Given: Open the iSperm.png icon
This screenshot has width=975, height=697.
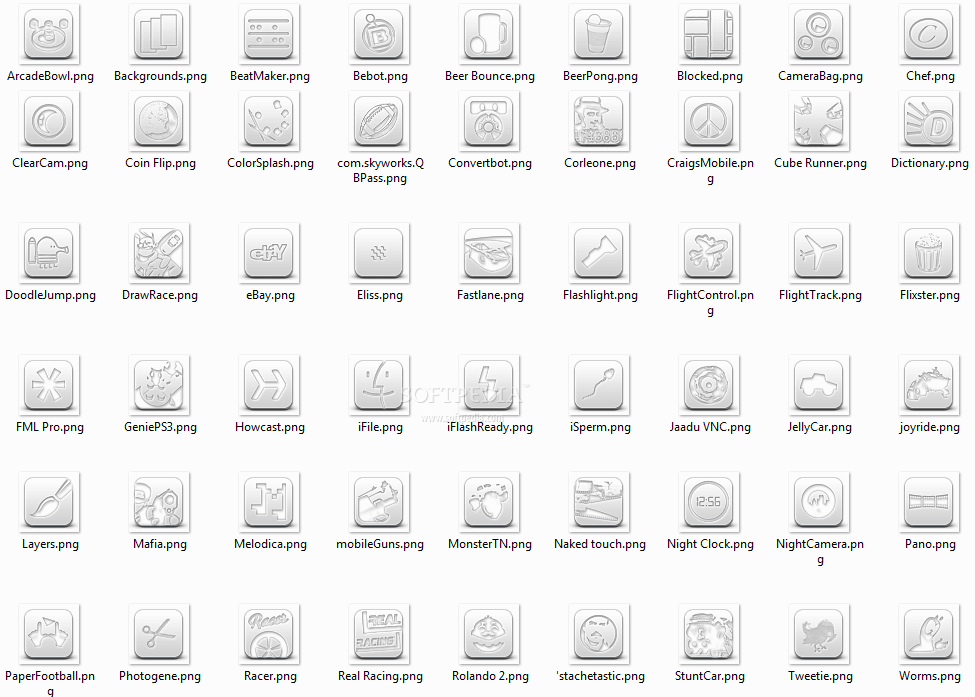Looking at the screenshot, I should [600, 385].
